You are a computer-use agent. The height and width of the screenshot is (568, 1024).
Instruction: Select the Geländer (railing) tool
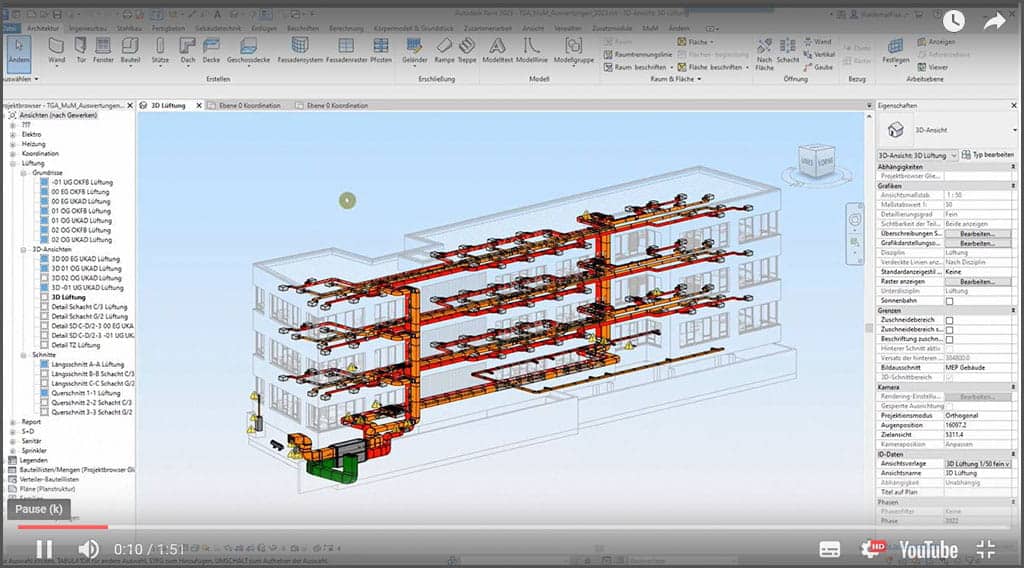[x=414, y=50]
